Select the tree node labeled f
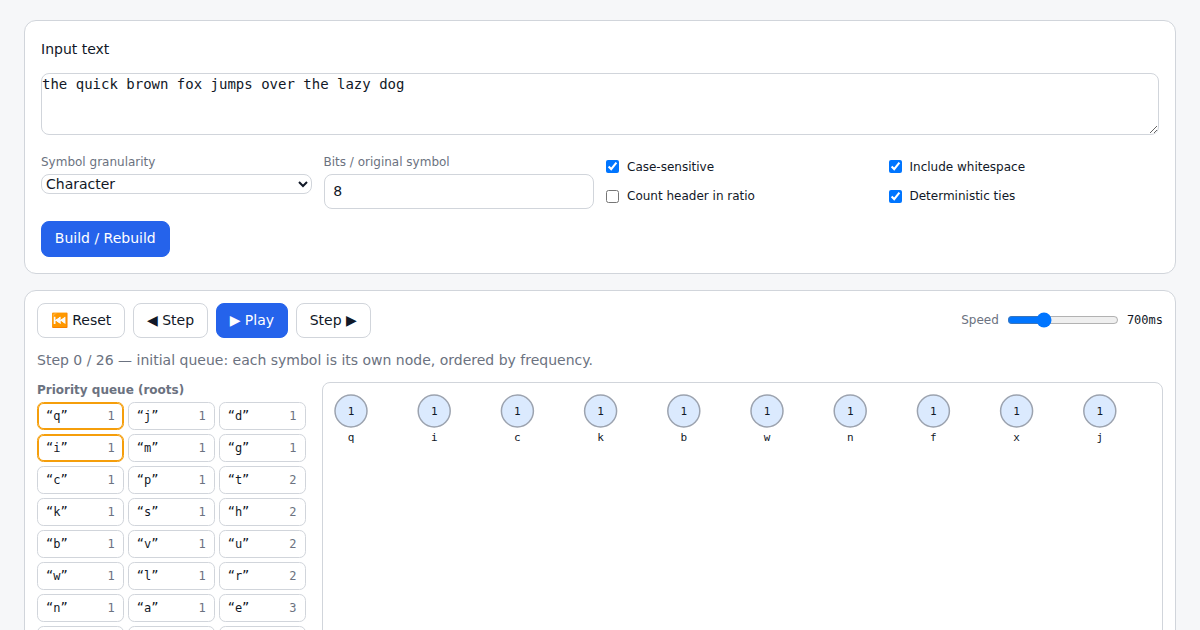The height and width of the screenshot is (630, 1200). point(933,411)
